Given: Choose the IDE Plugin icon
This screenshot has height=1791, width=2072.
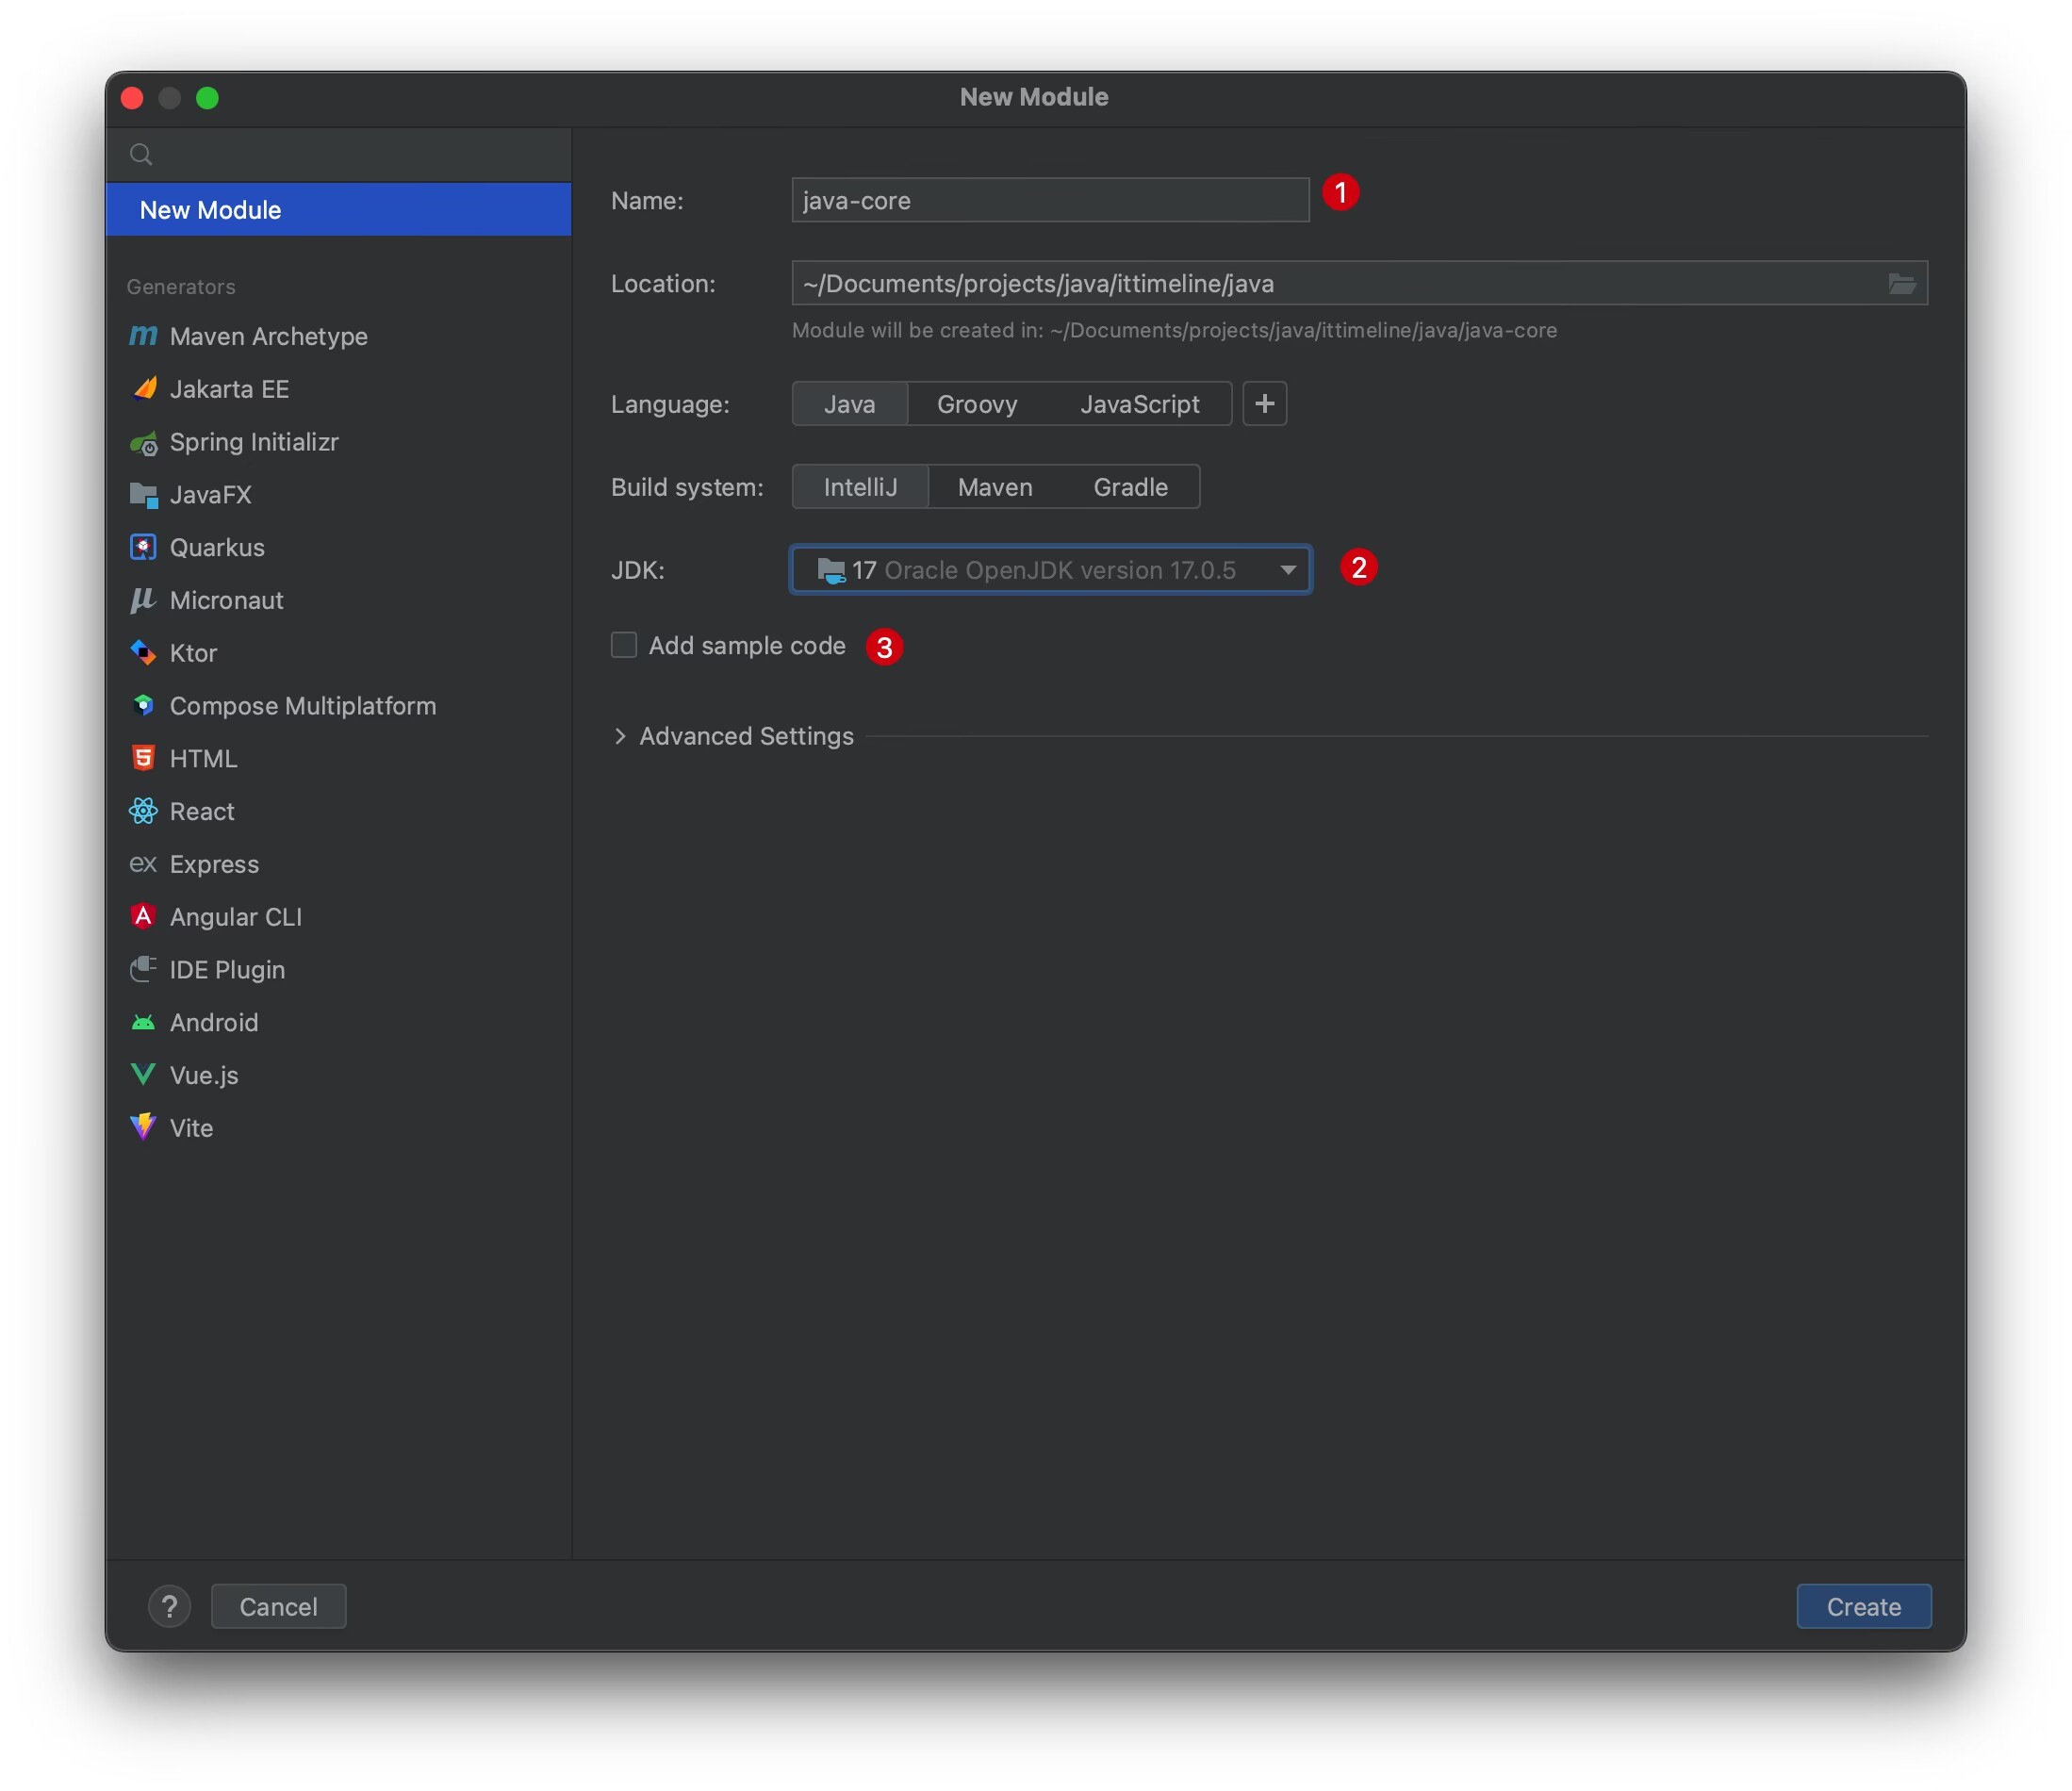Looking at the screenshot, I should coord(144,969).
